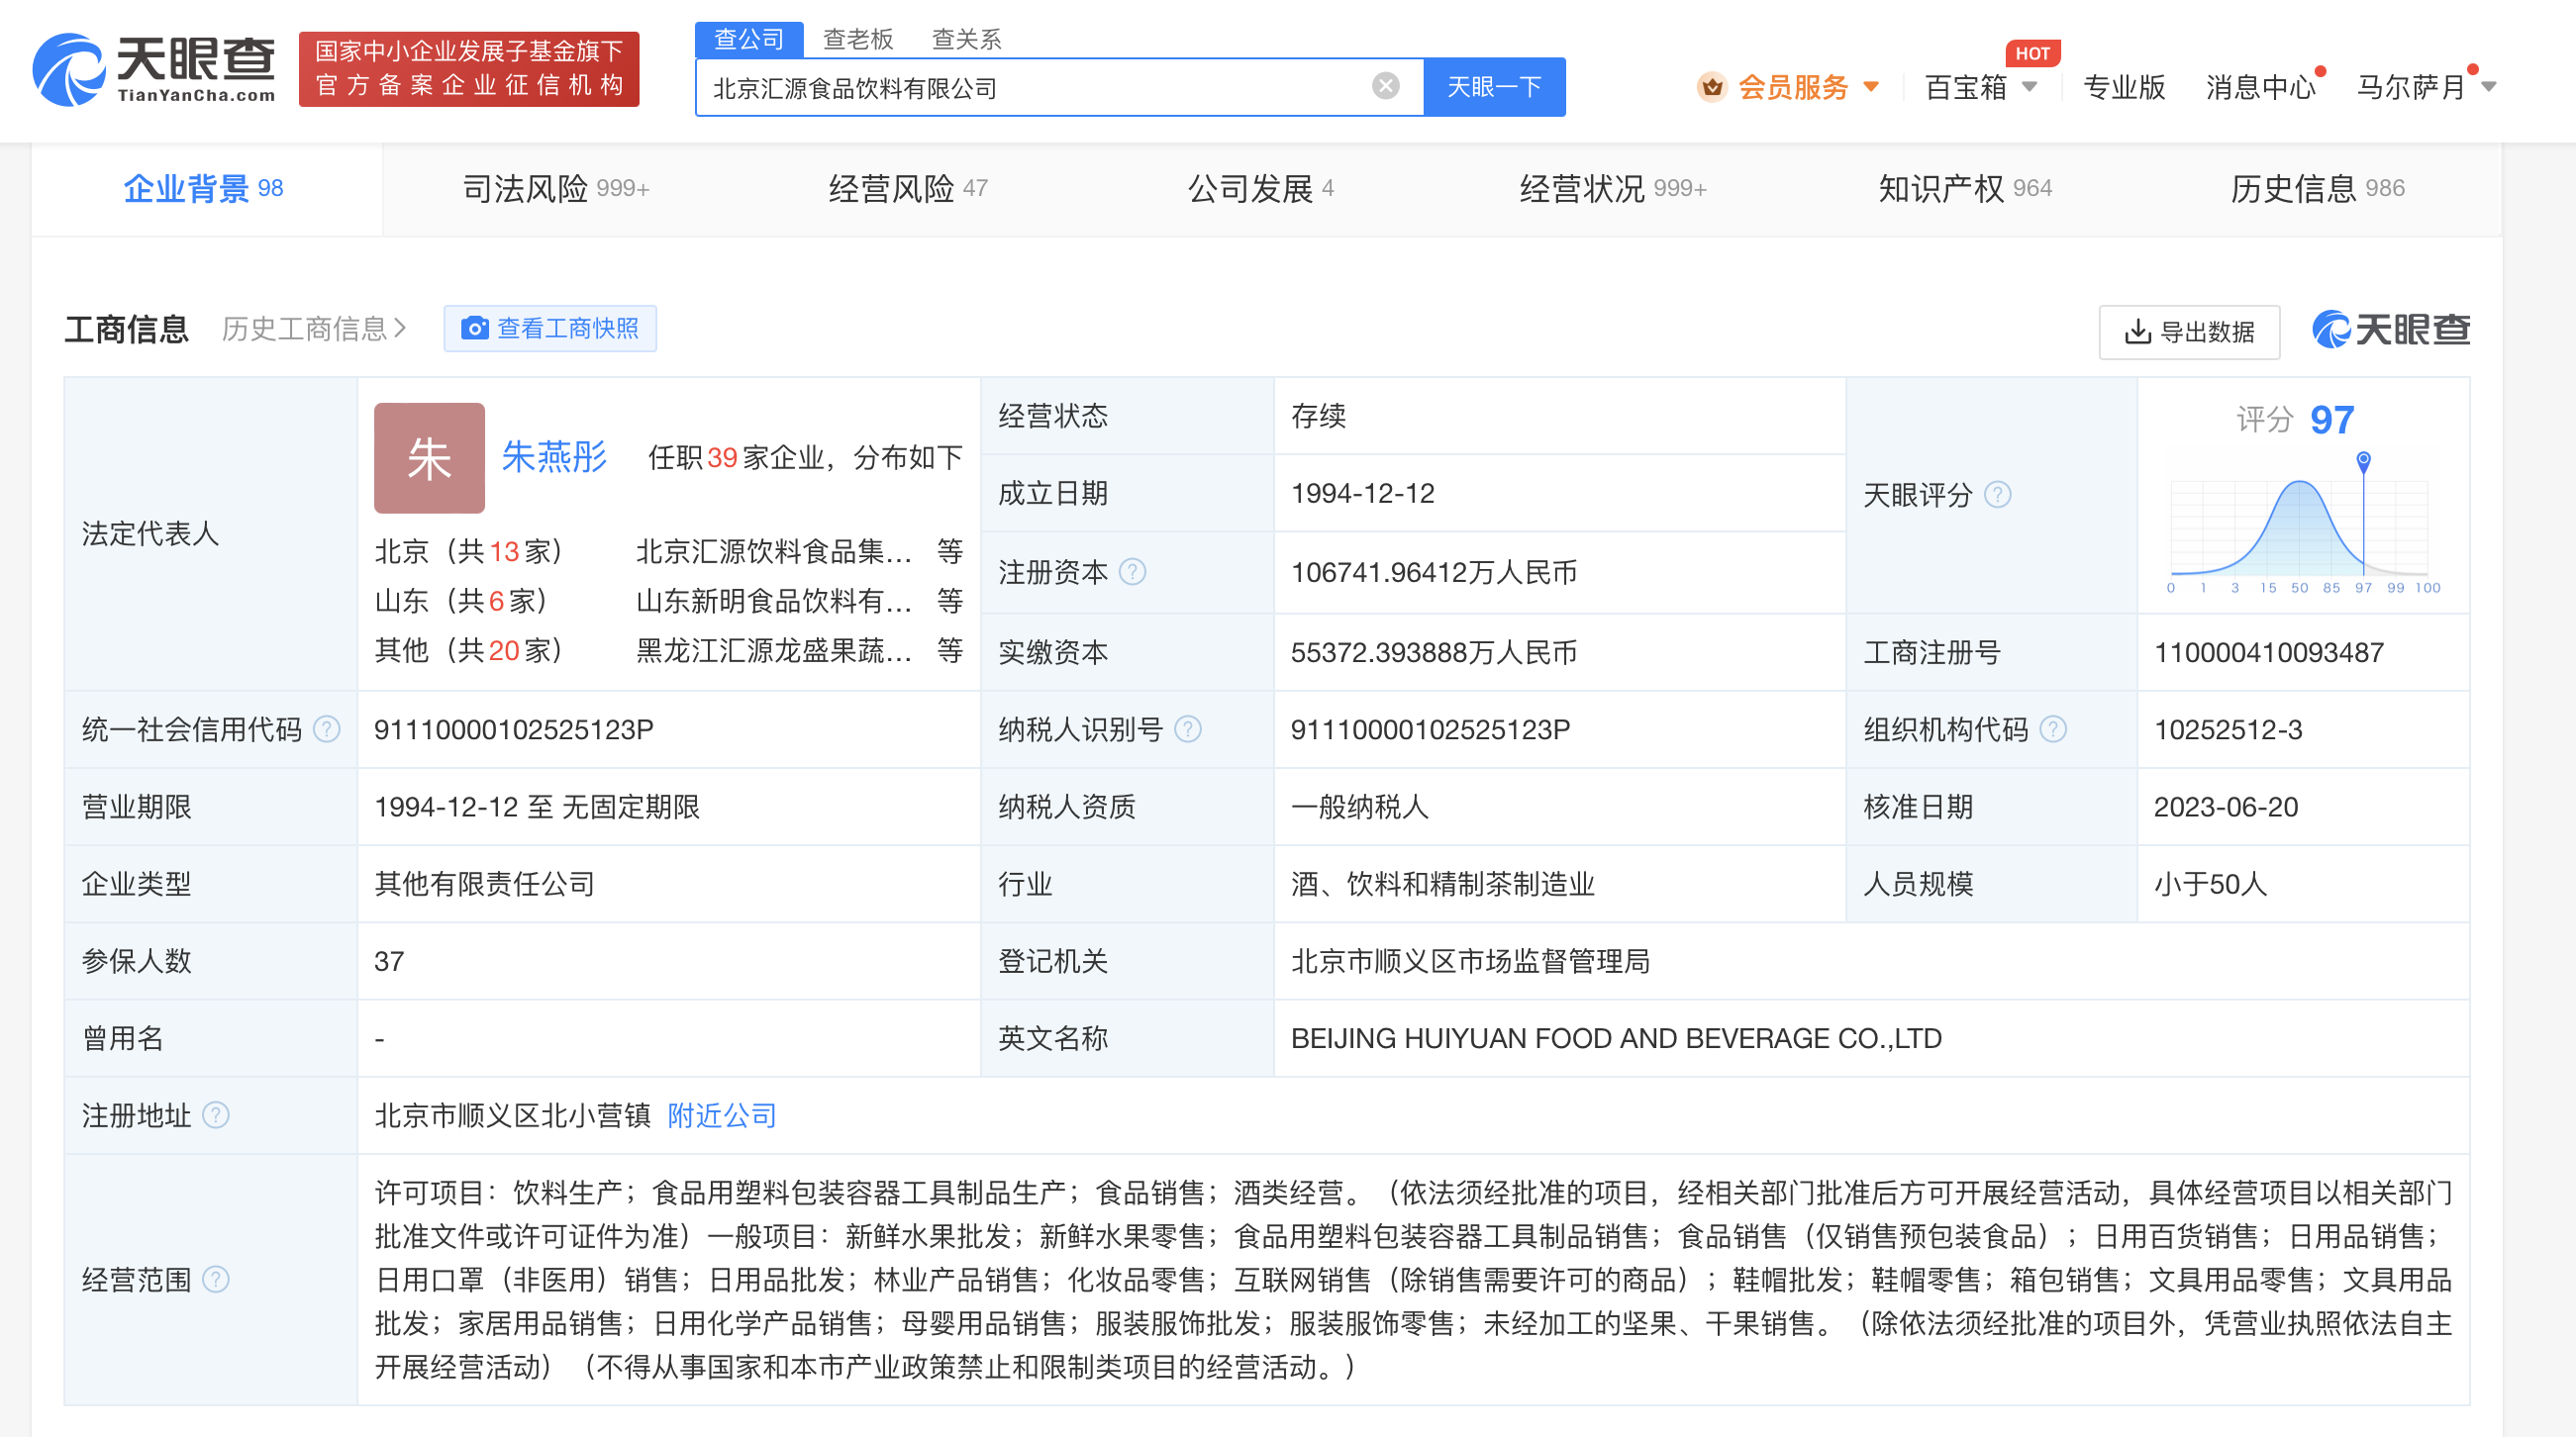Select registration number 110000410093487
The width and height of the screenshot is (2576, 1437).
point(2269,652)
